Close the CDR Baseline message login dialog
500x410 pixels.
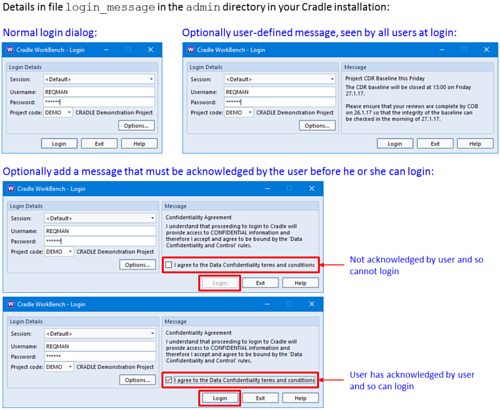pyautogui.click(x=487, y=50)
